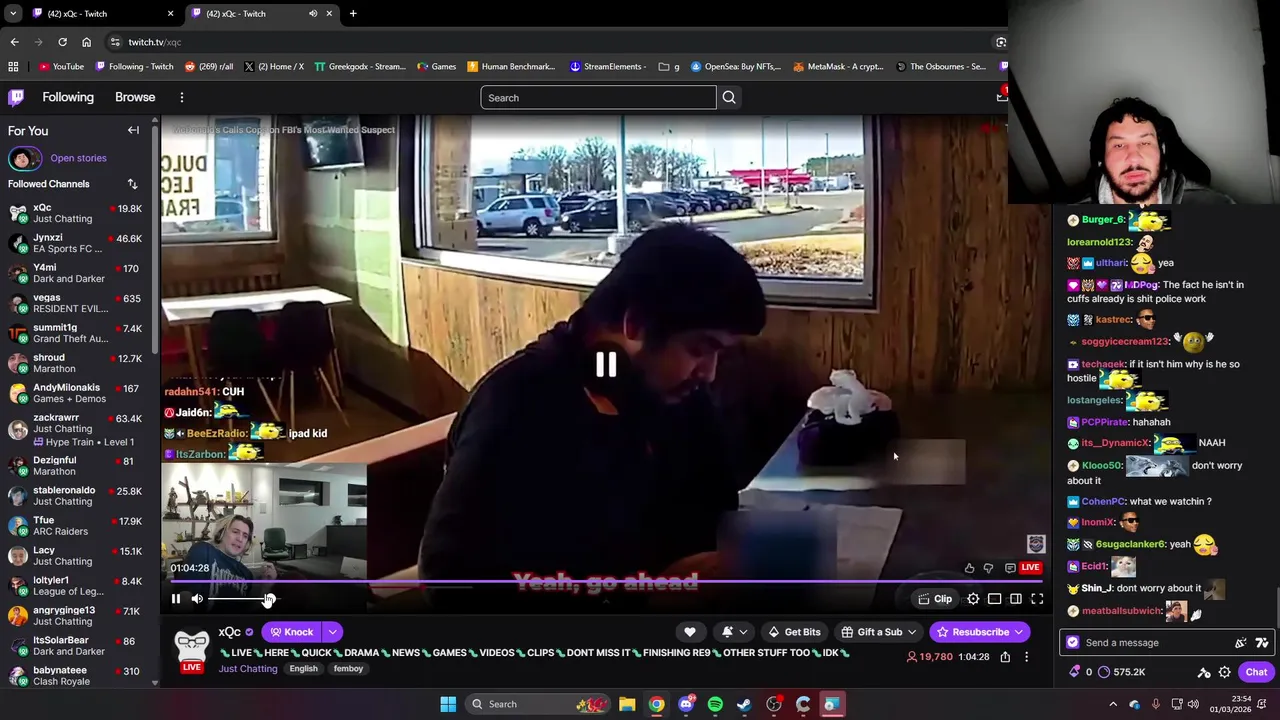
Task: Click the party popper icon in chat input
Action: (x=1241, y=643)
